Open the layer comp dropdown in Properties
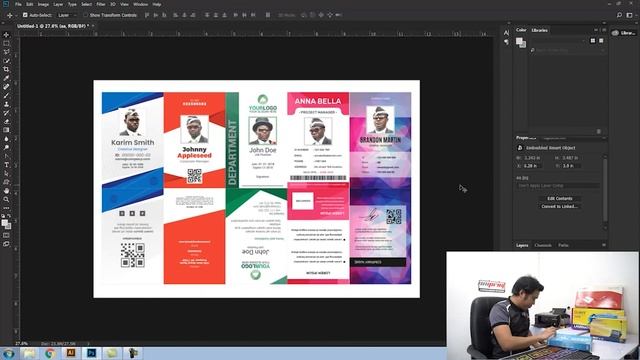The width and height of the screenshot is (640, 360). (557, 186)
